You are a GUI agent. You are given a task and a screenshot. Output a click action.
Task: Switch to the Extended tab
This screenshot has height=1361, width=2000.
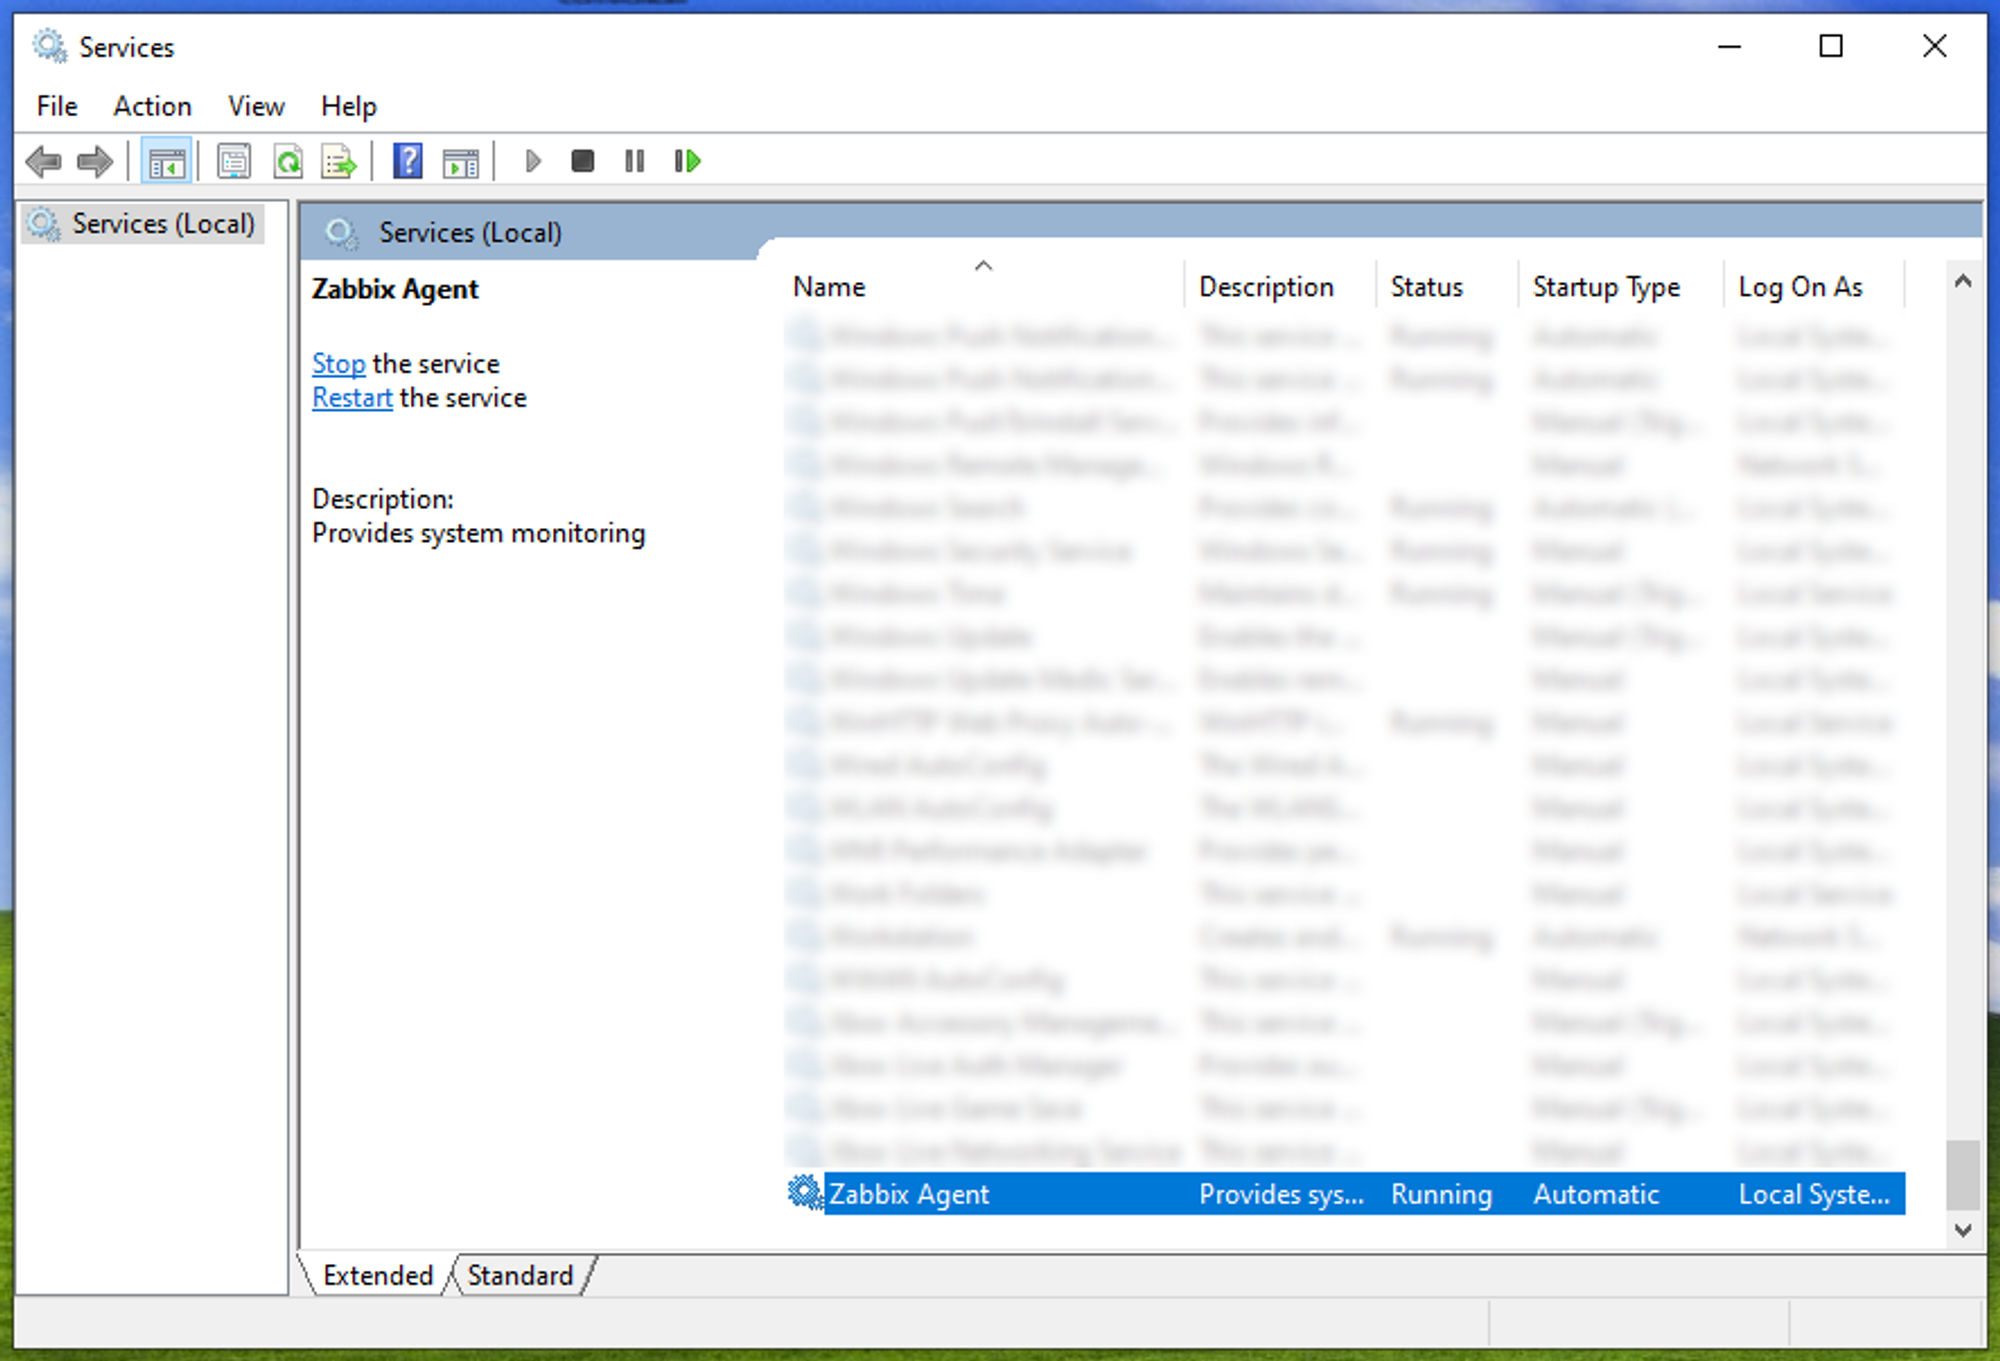[x=378, y=1275]
